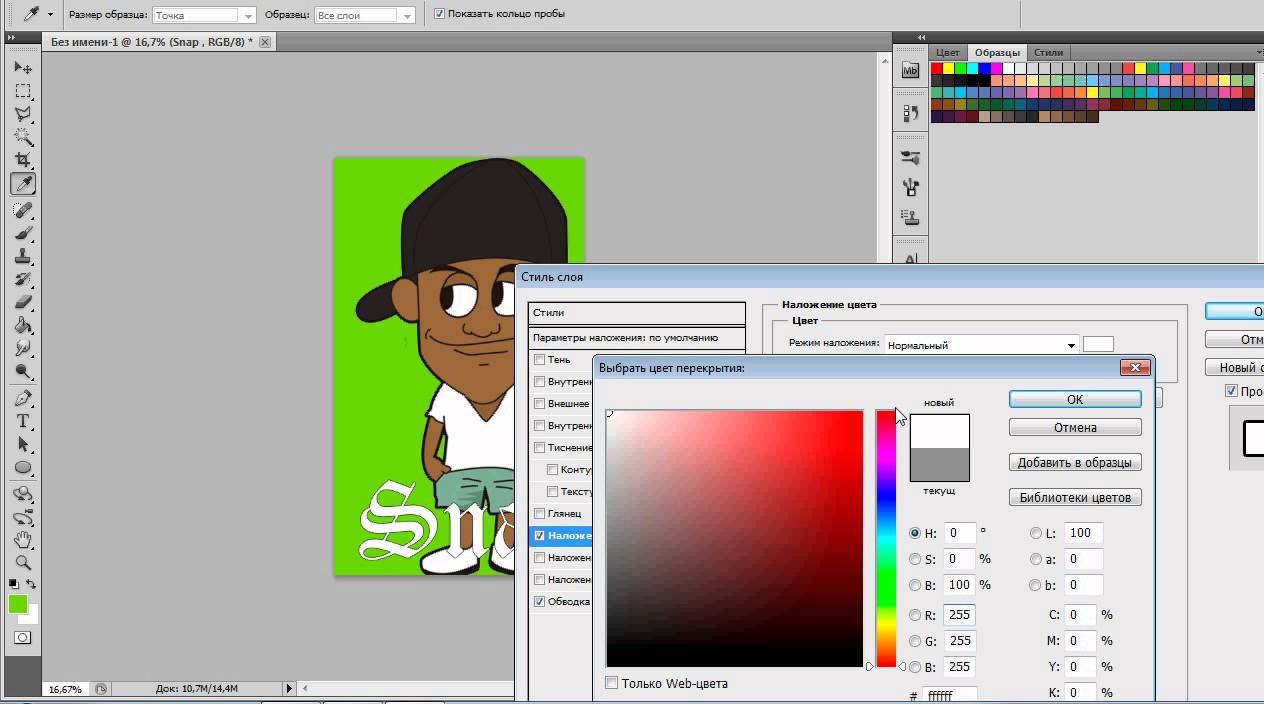Select the Move tool
Screen dimensions: 1264x704
(x=23, y=67)
